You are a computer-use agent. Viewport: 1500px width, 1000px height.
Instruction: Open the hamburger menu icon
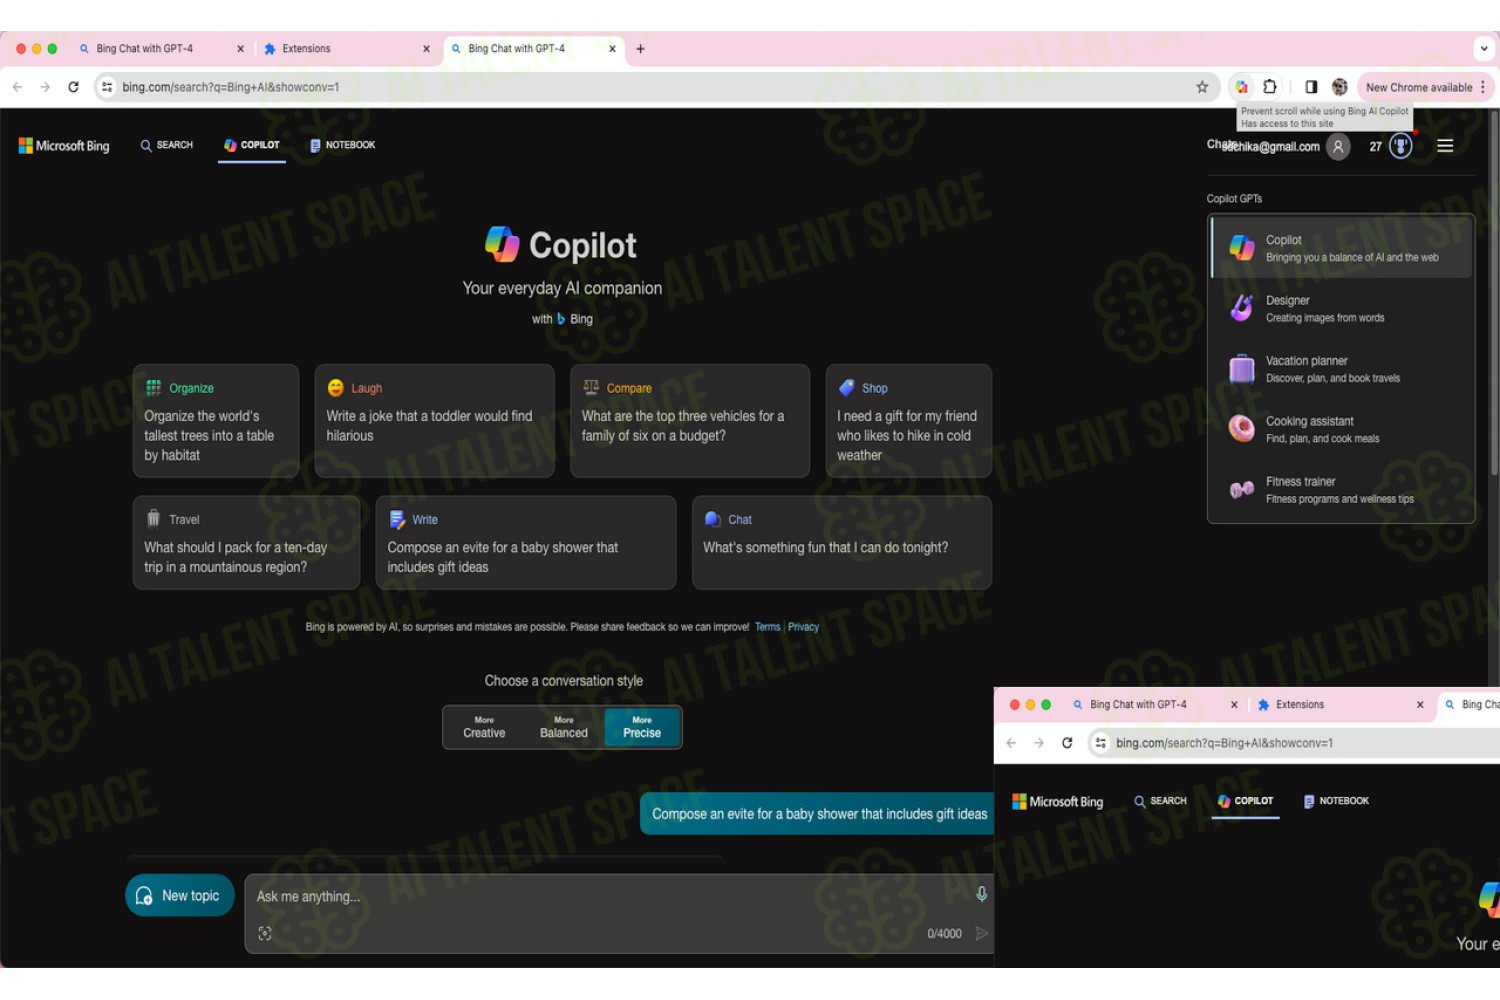coord(1445,146)
